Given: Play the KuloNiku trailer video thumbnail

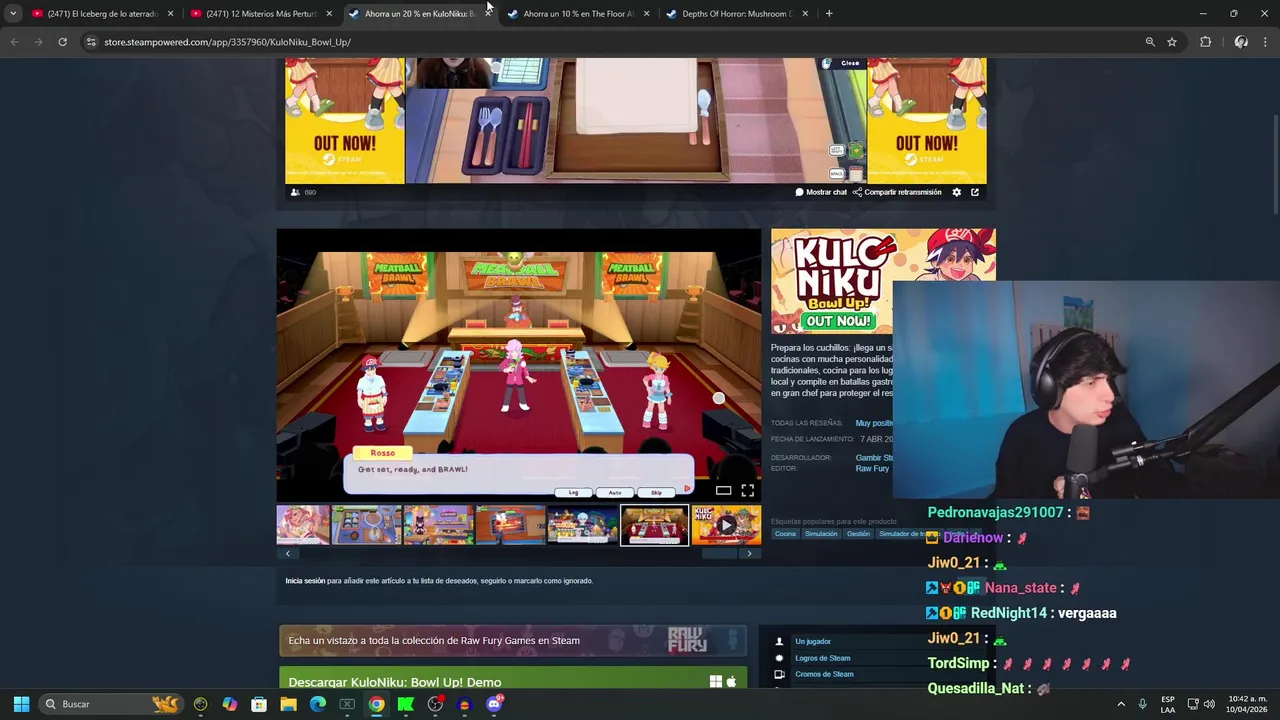Looking at the screenshot, I should click(726, 525).
